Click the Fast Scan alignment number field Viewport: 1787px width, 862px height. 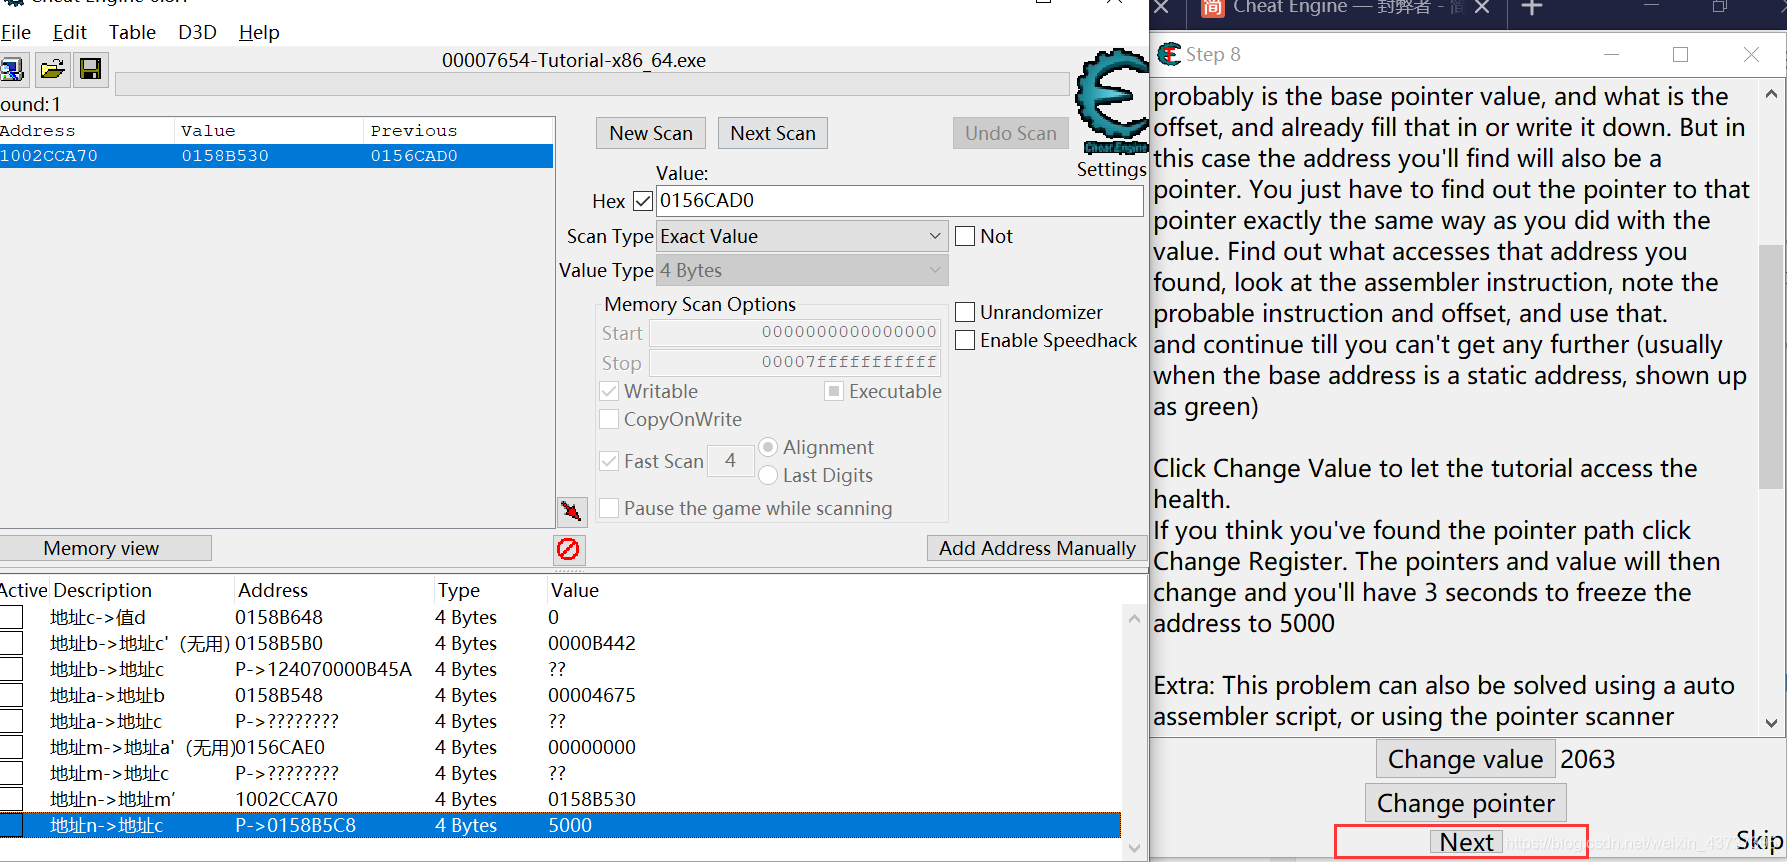click(730, 460)
